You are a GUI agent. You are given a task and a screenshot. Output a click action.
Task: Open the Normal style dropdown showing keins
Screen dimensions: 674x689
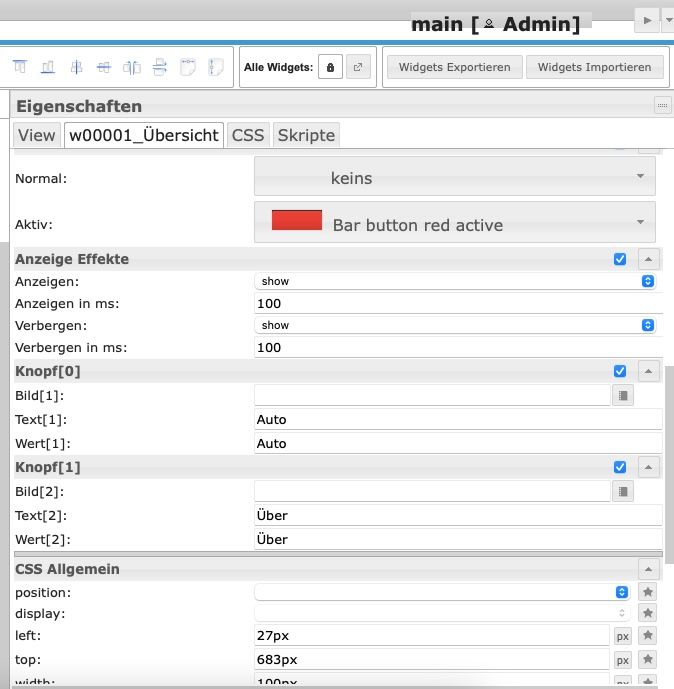coord(455,177)
